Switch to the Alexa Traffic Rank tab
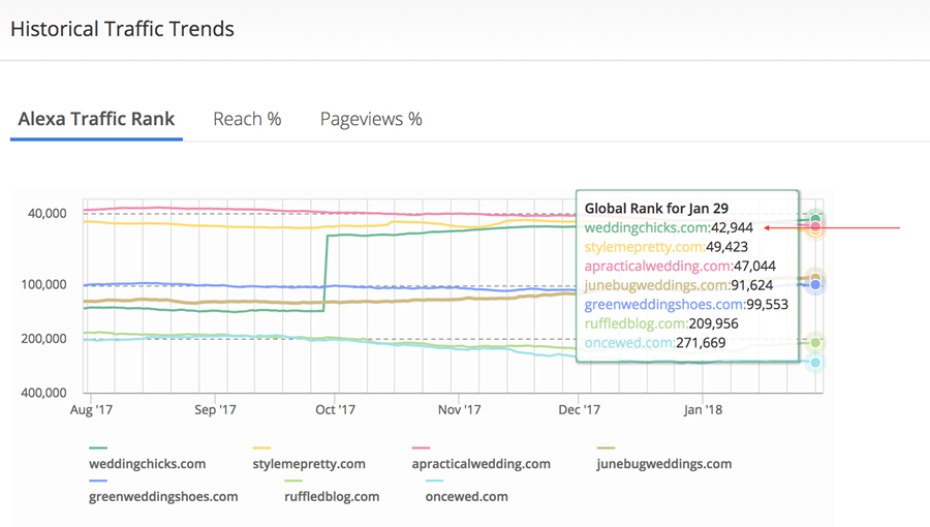The height and width of the screenshot is (527, 930). (96, 119)
